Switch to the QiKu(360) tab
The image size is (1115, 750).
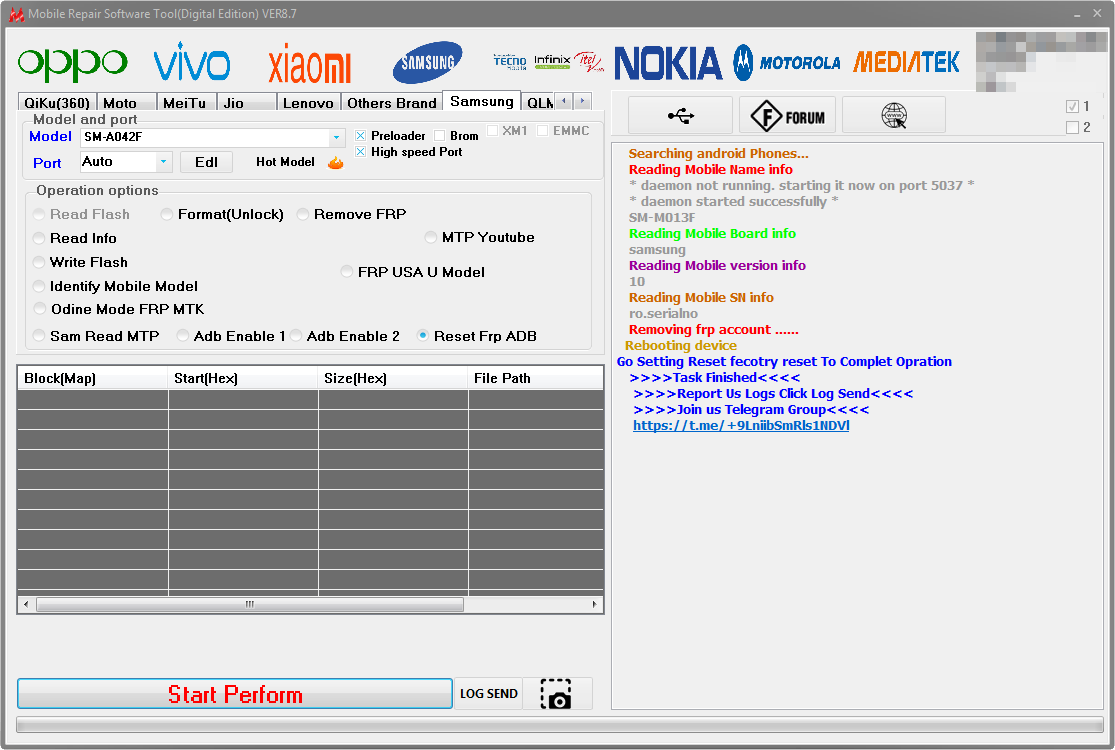pos(57,102)
